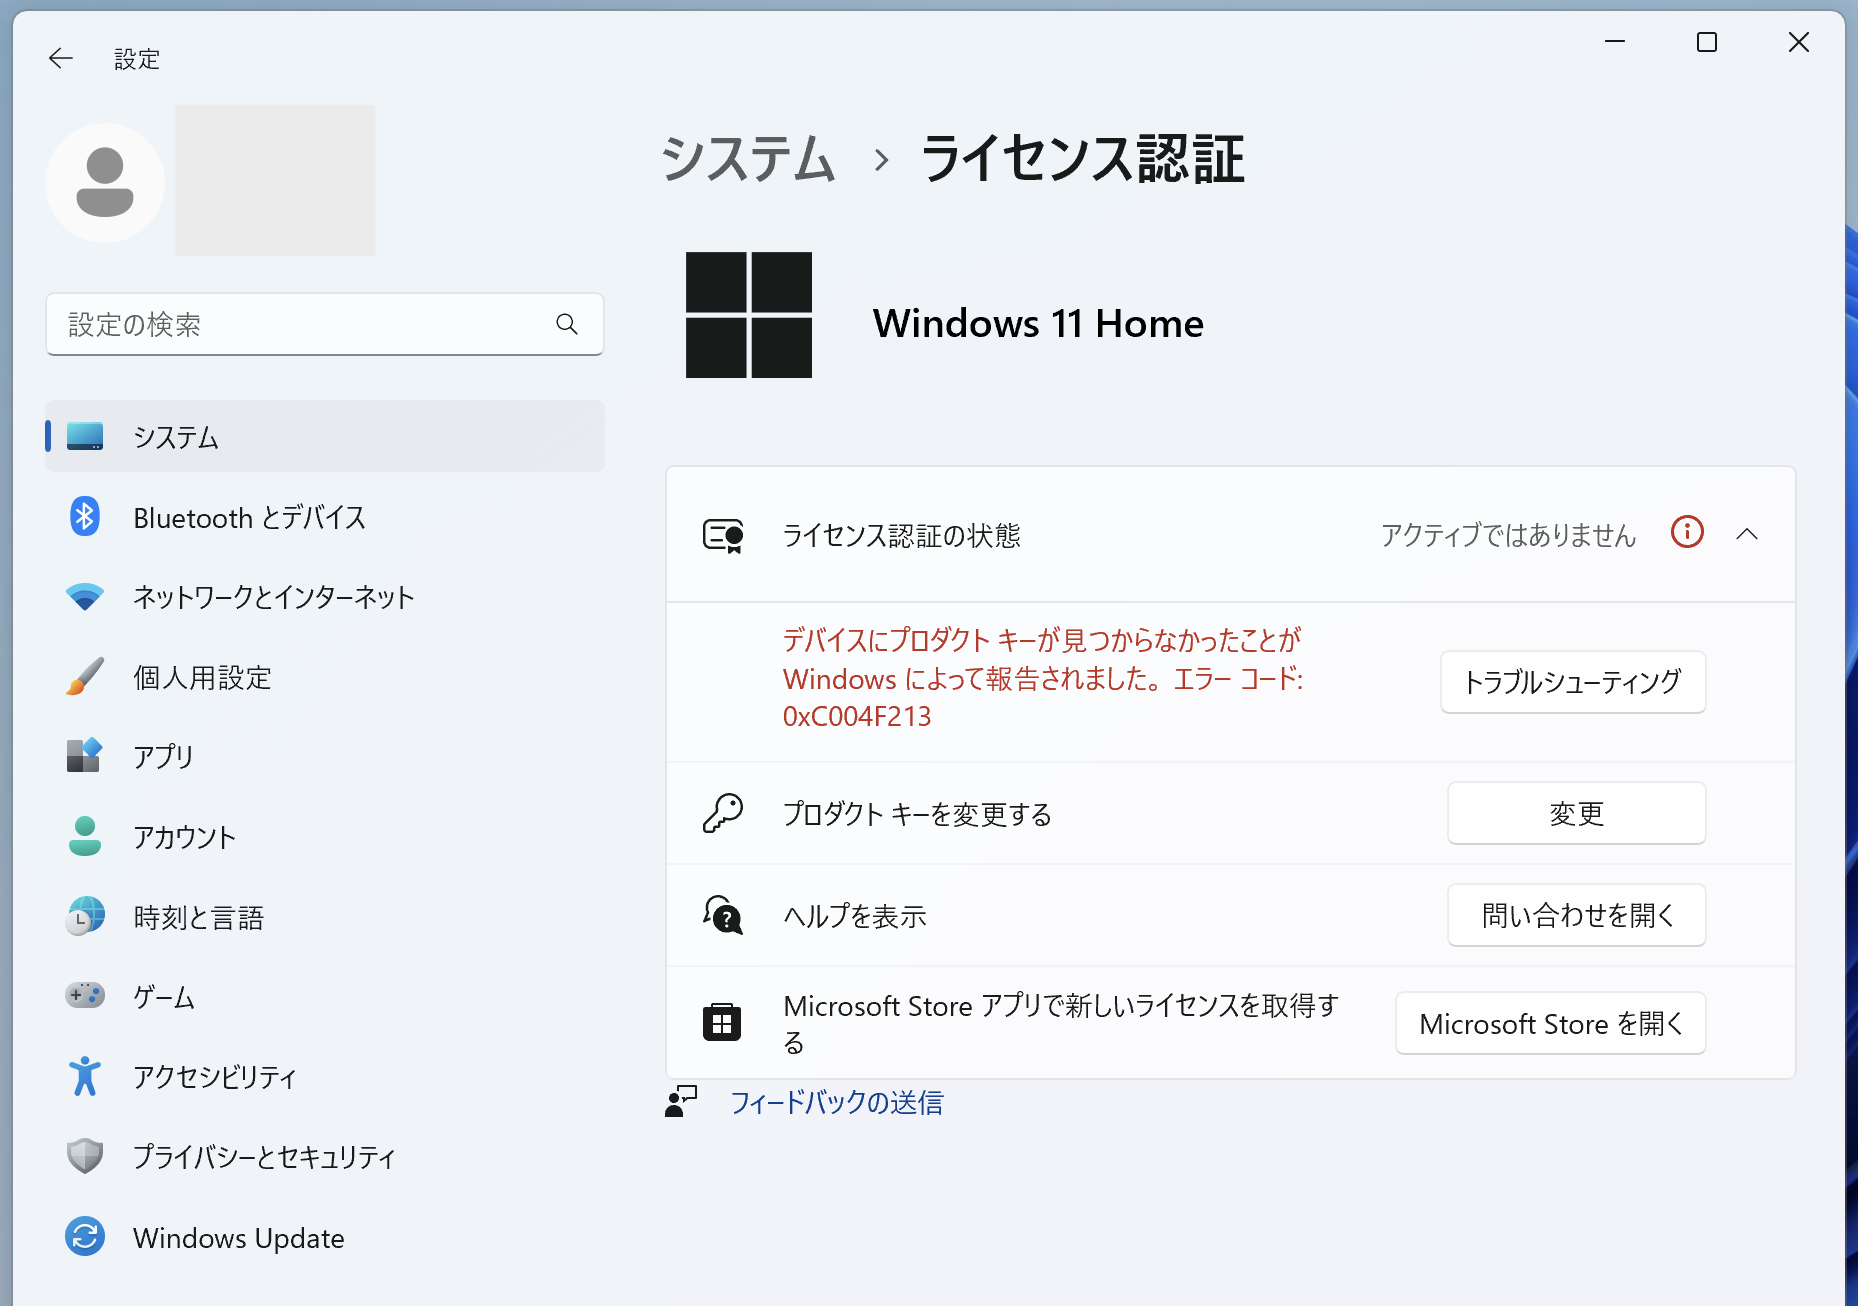Click the game controller icon
The height and width of the screenshot is (1306, 1858).
pos(85,996)
